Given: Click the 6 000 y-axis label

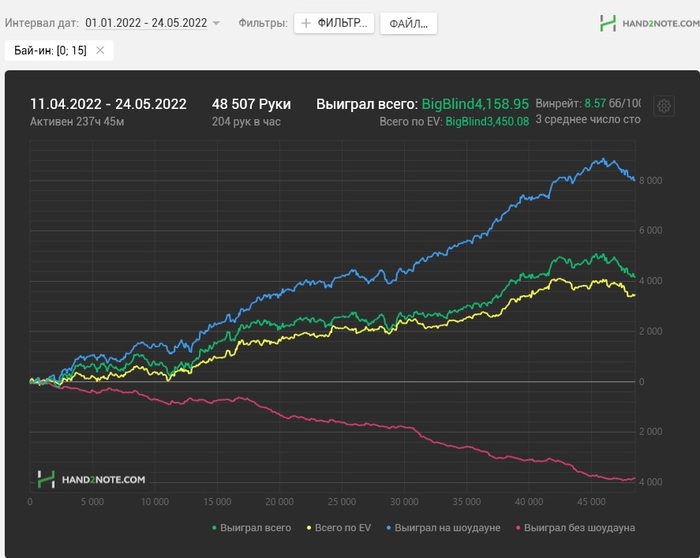Looking at the screenshot, I should (650, 230).
